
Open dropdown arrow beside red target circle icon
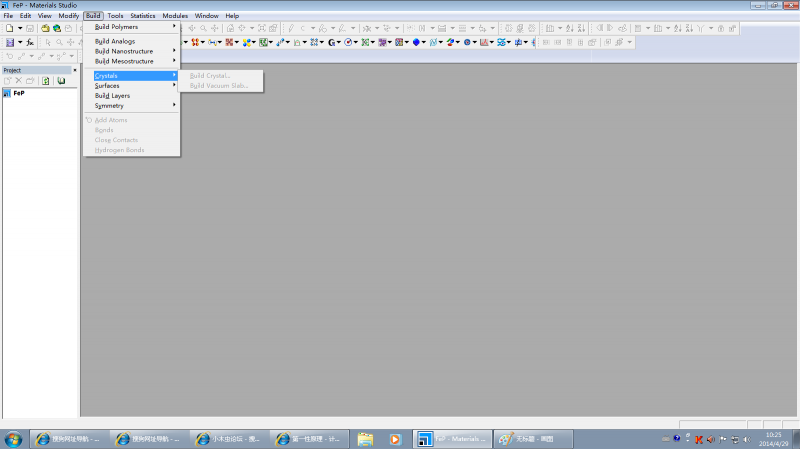356,42
